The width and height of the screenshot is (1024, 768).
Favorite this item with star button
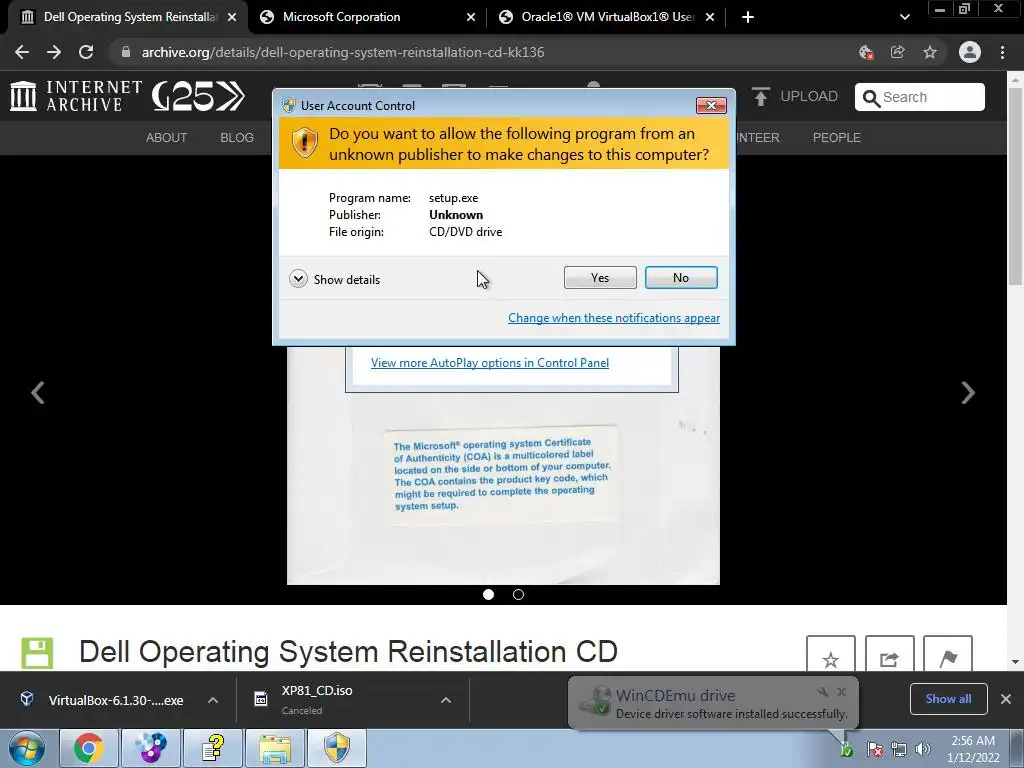pos(830,654)
